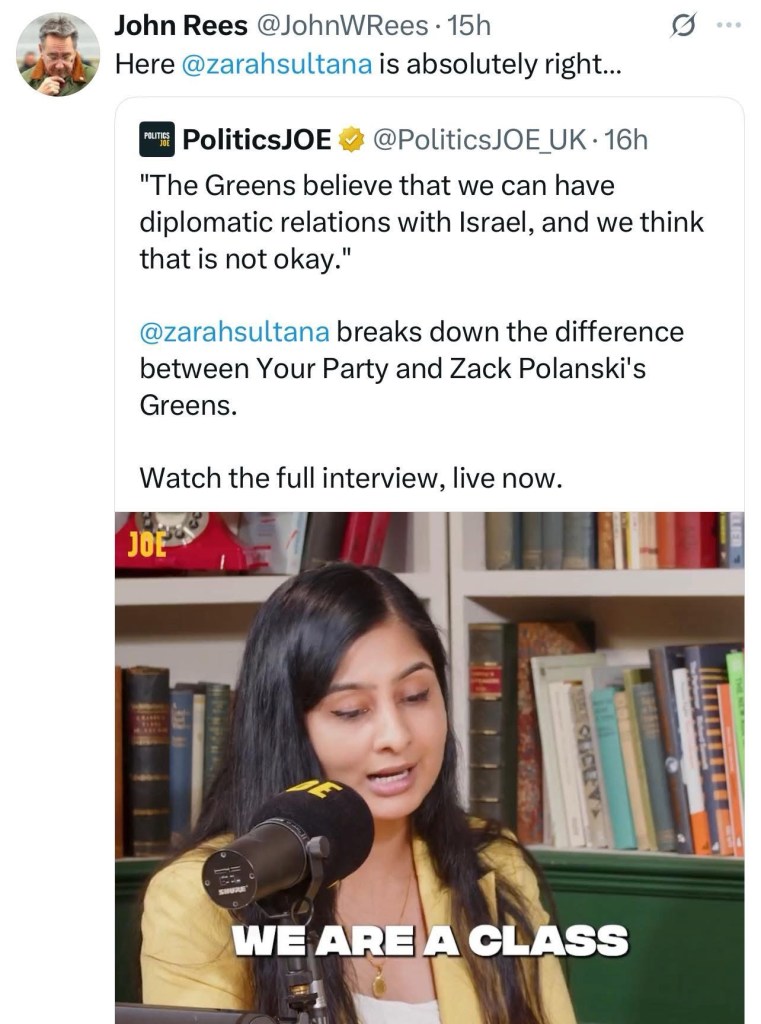The height and width of the screenshot is (1024, 761).
Task: Click @zarahsultana in the quoted post
Action: 234,332
